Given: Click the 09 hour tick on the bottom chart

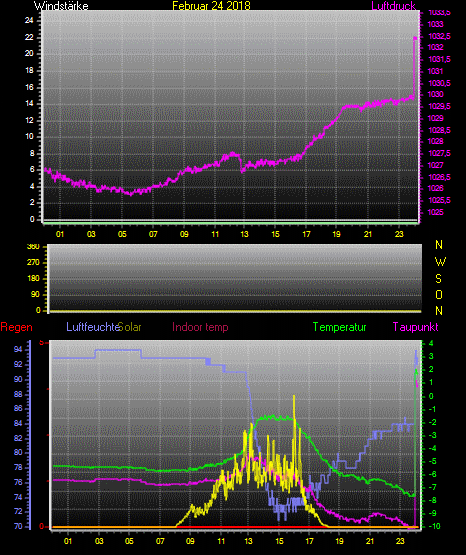Looking at the screenshot, I should click(190, 541).
